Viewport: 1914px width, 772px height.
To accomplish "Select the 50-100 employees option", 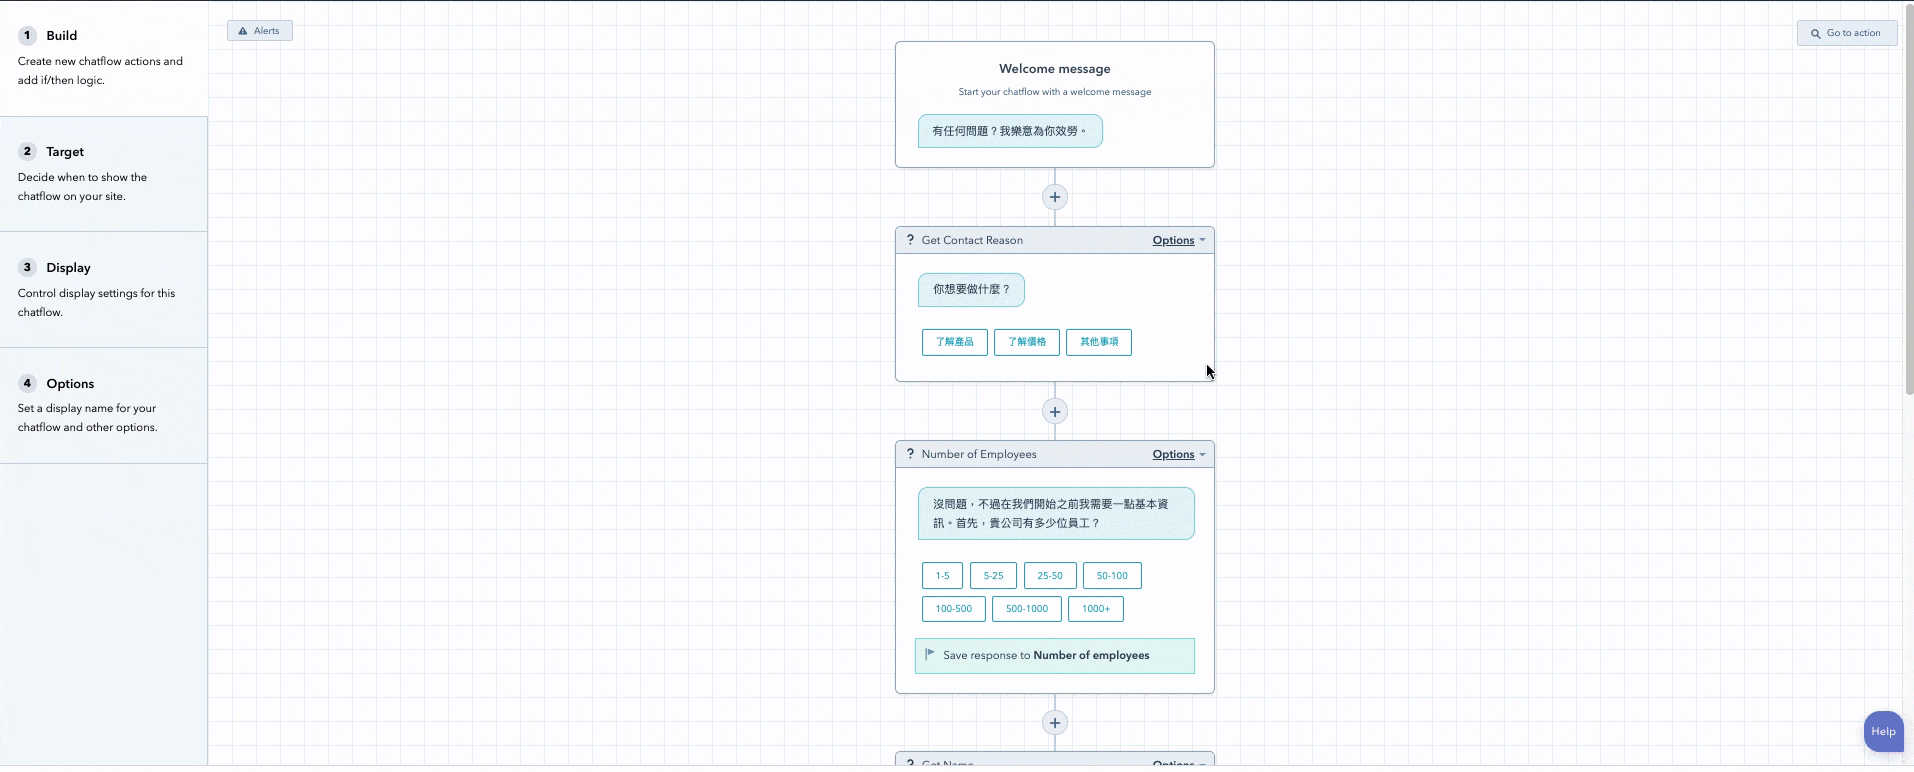I will pyautogui.click(x=1111, y=576).
